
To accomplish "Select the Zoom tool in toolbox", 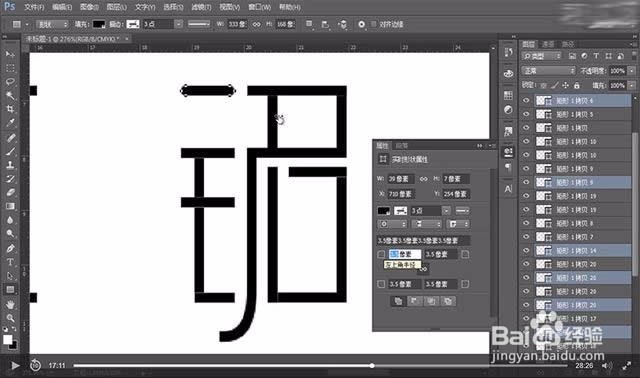I will point(10,318).
